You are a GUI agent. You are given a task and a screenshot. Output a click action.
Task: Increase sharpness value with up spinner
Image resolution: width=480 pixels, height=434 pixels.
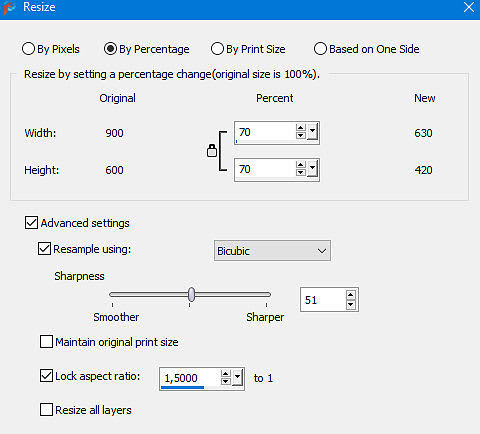coord(351,295)
